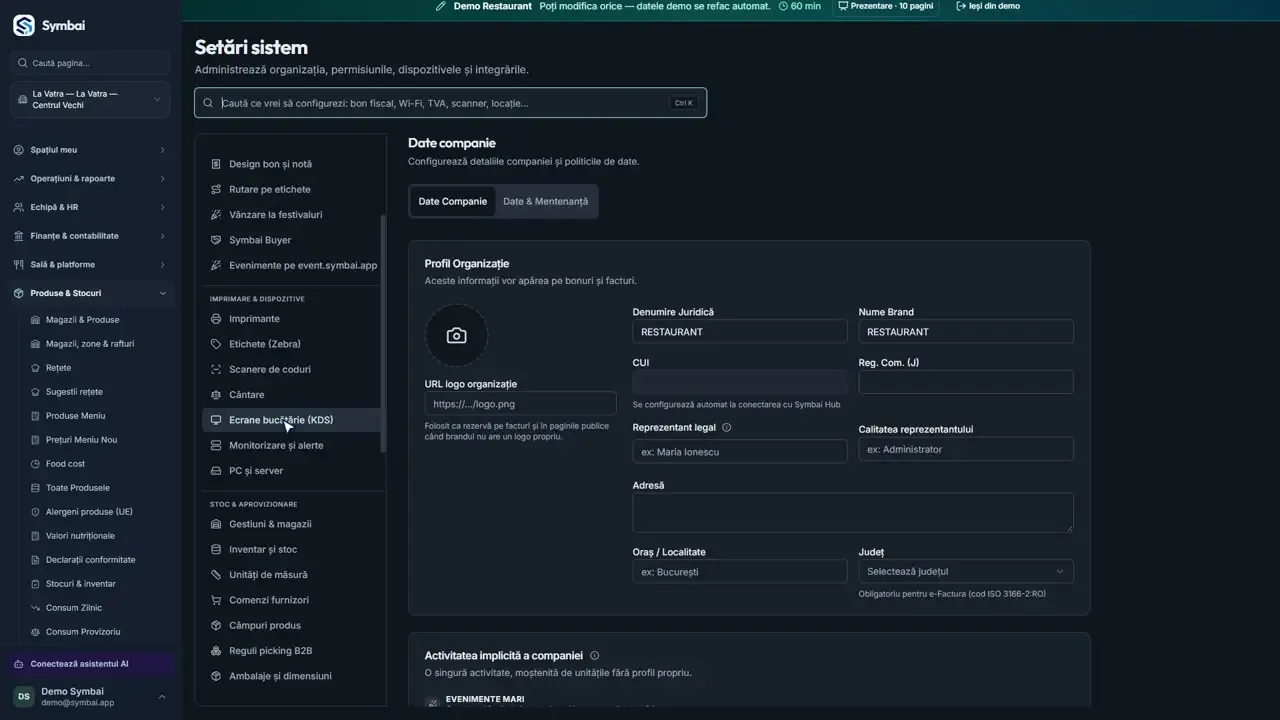Open Imprimante printer icon in settings list
Image resolution: width=1280 pixels, height=720 pixels.
(216, 319)
